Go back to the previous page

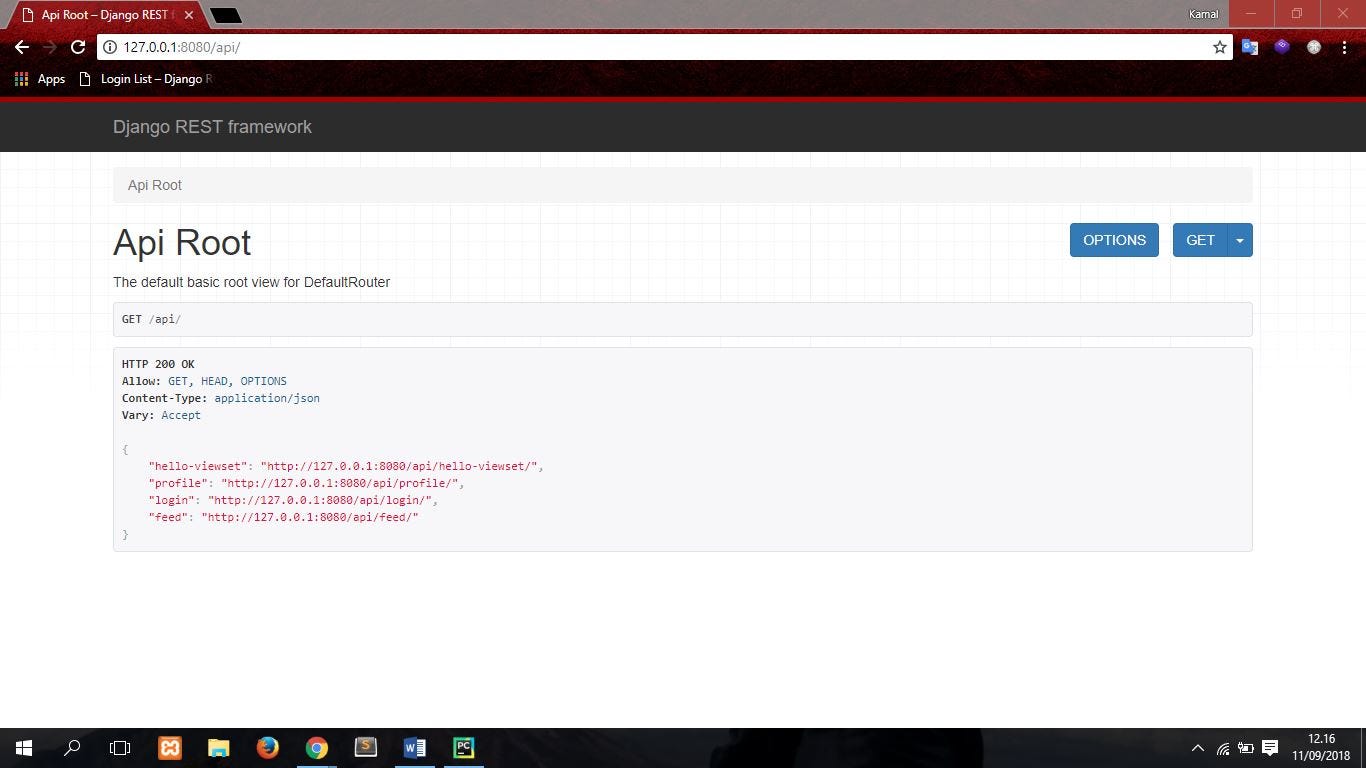(22, 47)
